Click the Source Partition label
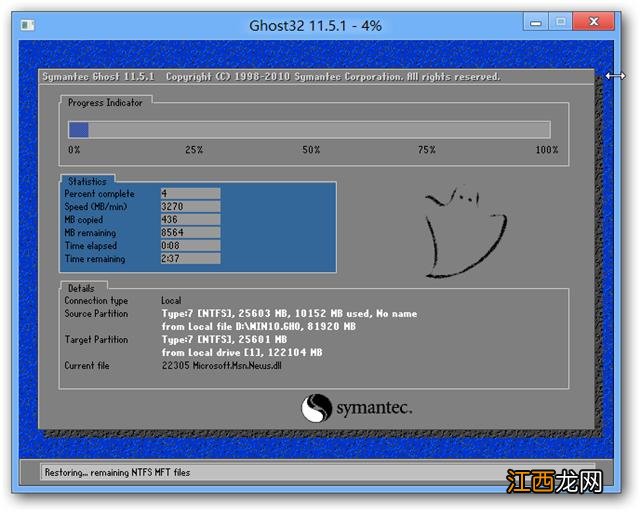640x512 pixels. (x=96, y=314)
